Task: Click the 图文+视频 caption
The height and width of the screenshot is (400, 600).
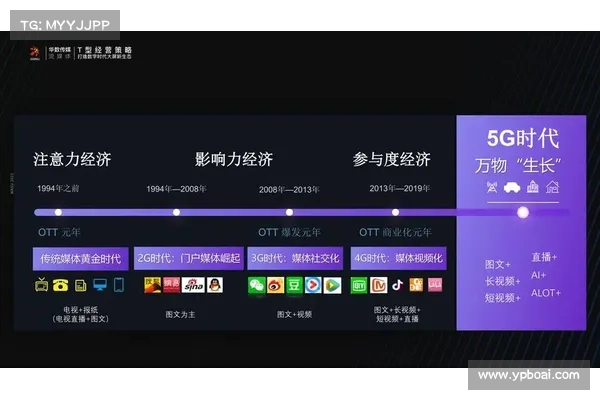Action: pyautogui.click(x=294, y=315)
